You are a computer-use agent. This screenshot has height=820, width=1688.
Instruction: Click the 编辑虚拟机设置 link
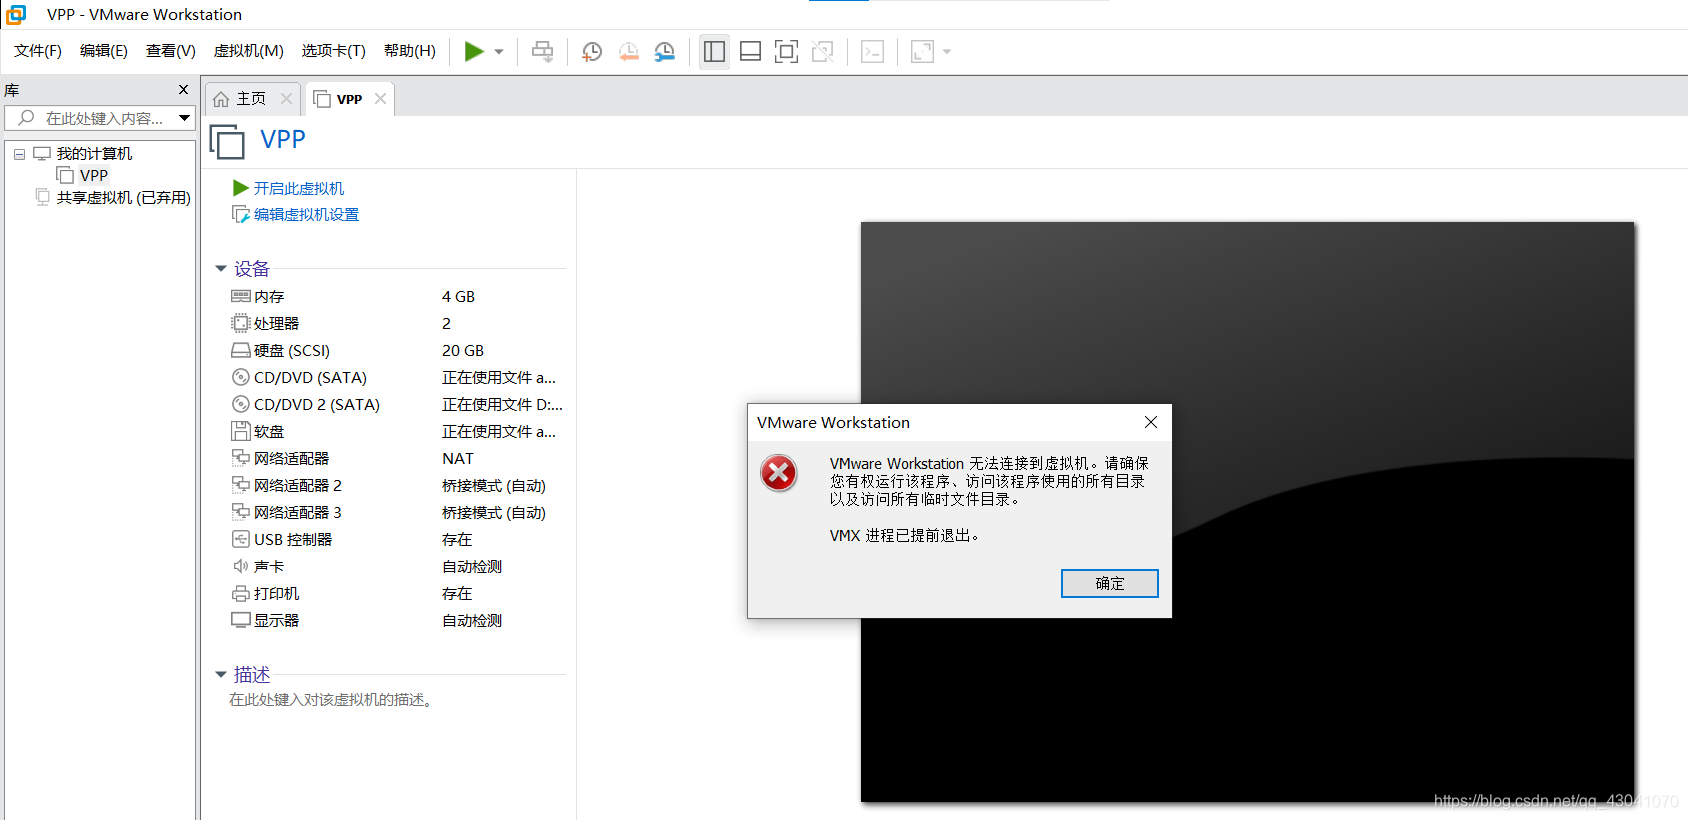(306, 214)
